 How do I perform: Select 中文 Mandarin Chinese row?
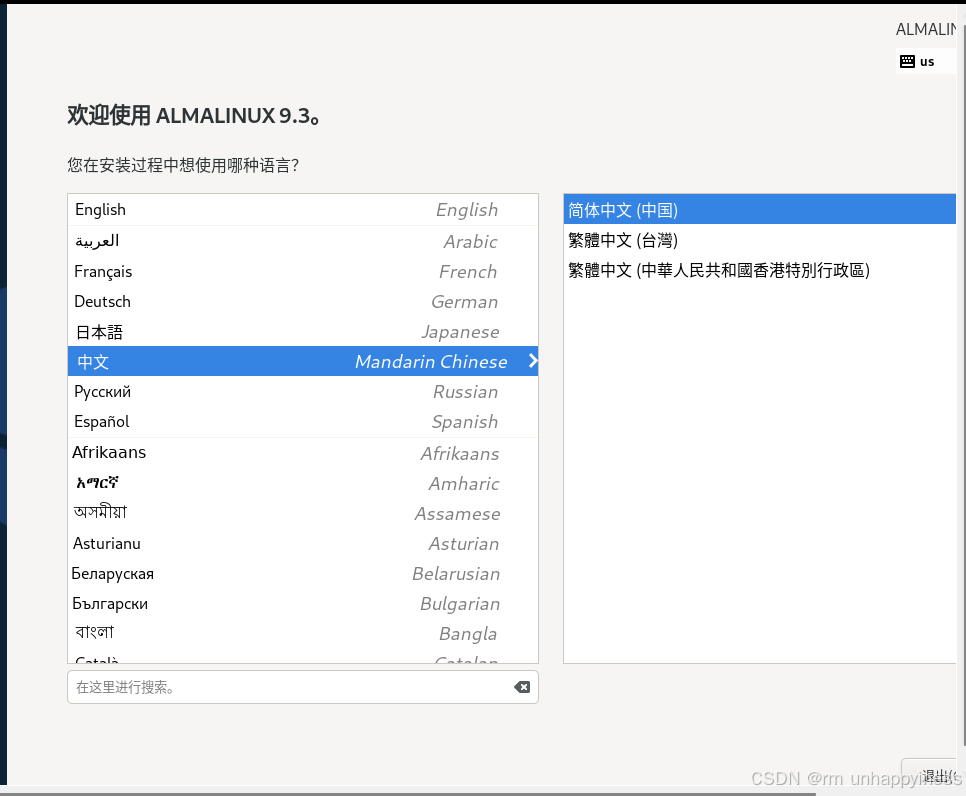(x=302, y=361)
